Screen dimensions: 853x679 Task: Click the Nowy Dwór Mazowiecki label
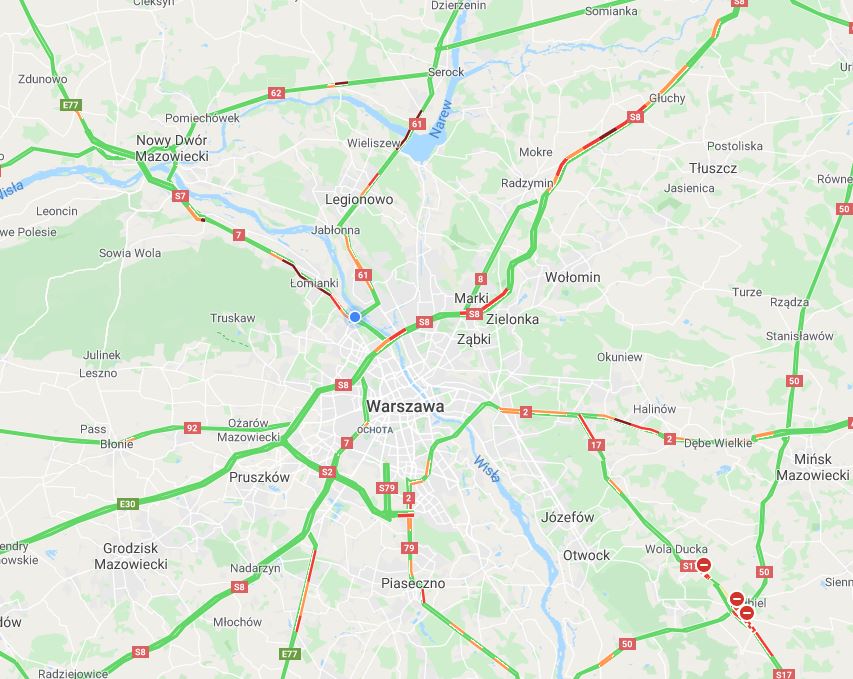(x=172, y=148)
